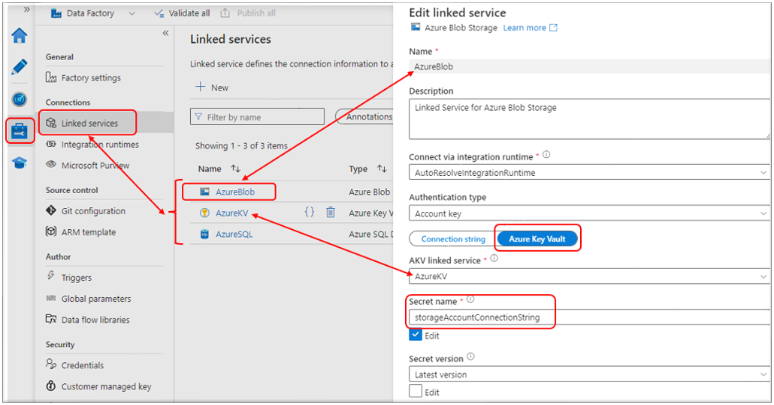Collapse the Manage side menu chevron
Image resolution: width=774 pixels, height=405 pixels.
[165, 33]
